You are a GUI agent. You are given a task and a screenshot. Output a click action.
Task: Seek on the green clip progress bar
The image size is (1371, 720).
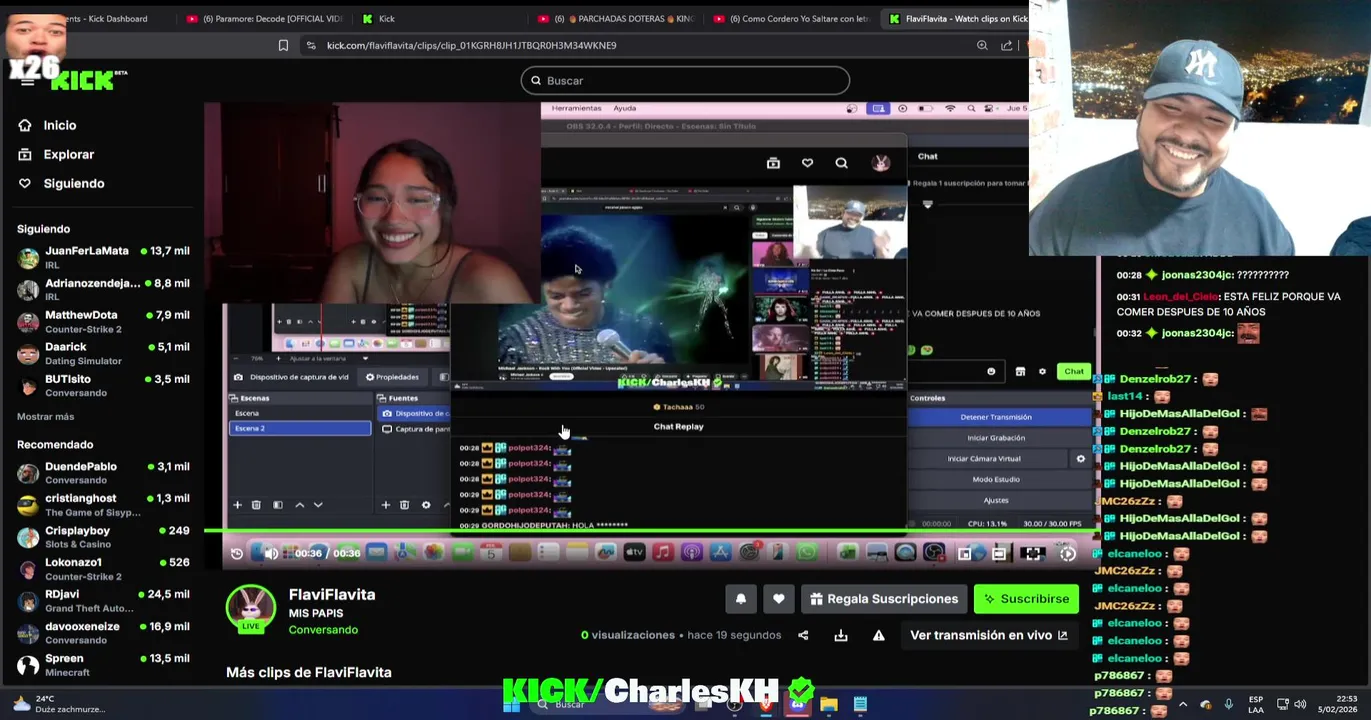pyautogui.click(x=652, y=531)
